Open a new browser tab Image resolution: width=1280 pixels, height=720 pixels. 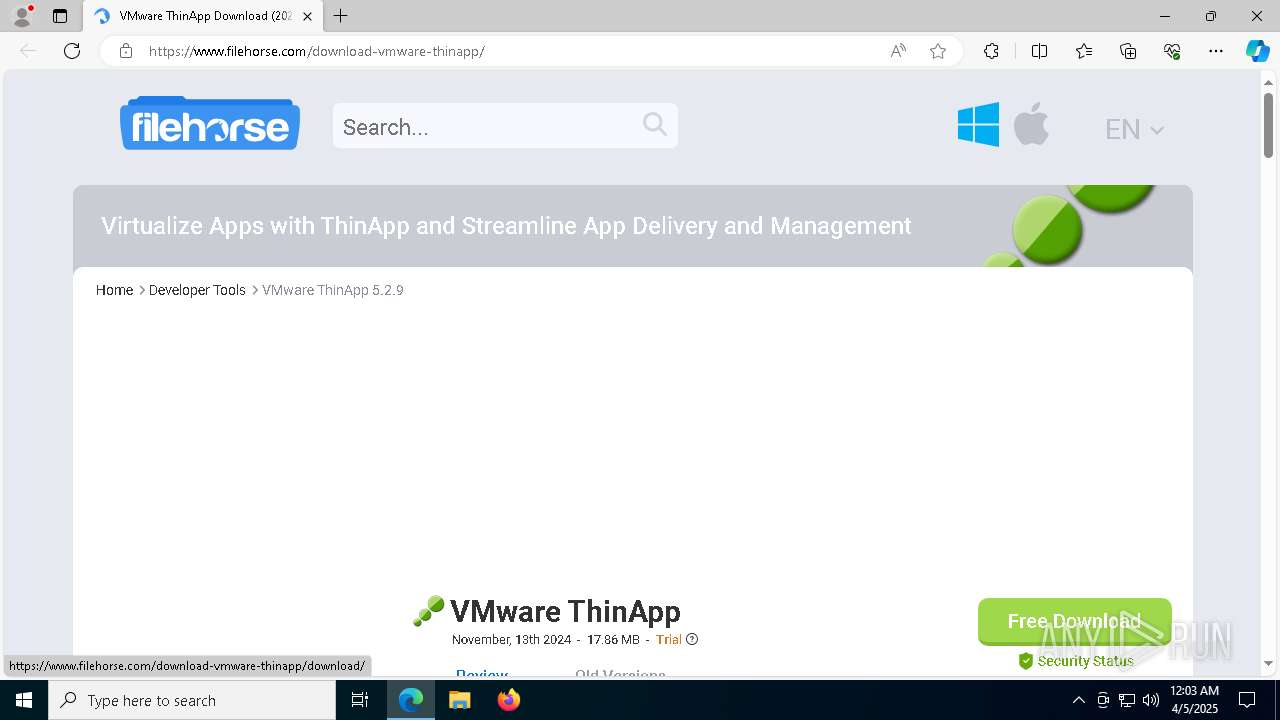tap(341, 16)
